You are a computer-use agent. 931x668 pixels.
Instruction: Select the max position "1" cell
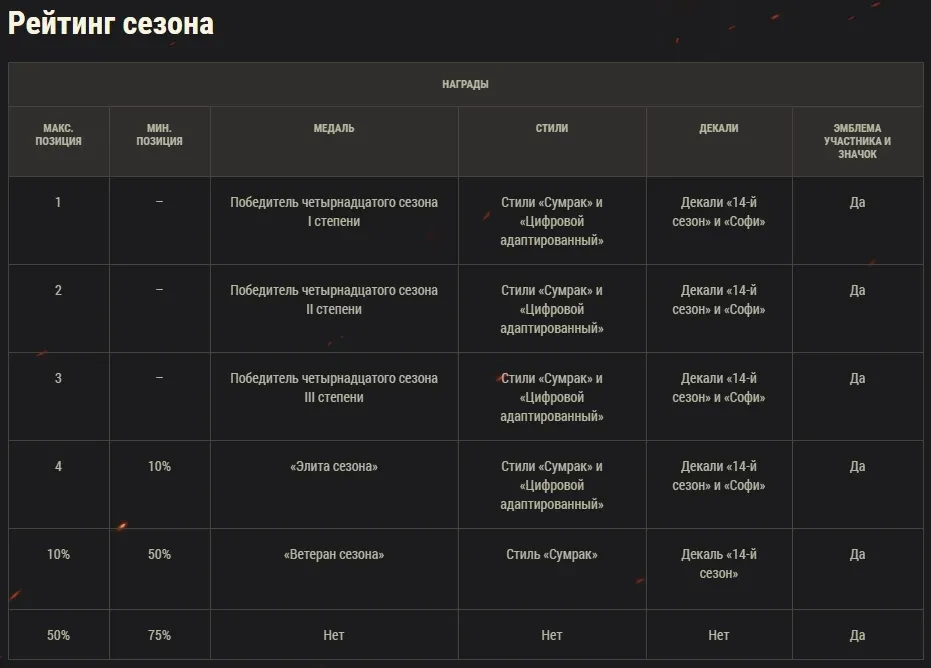(58, 203)
